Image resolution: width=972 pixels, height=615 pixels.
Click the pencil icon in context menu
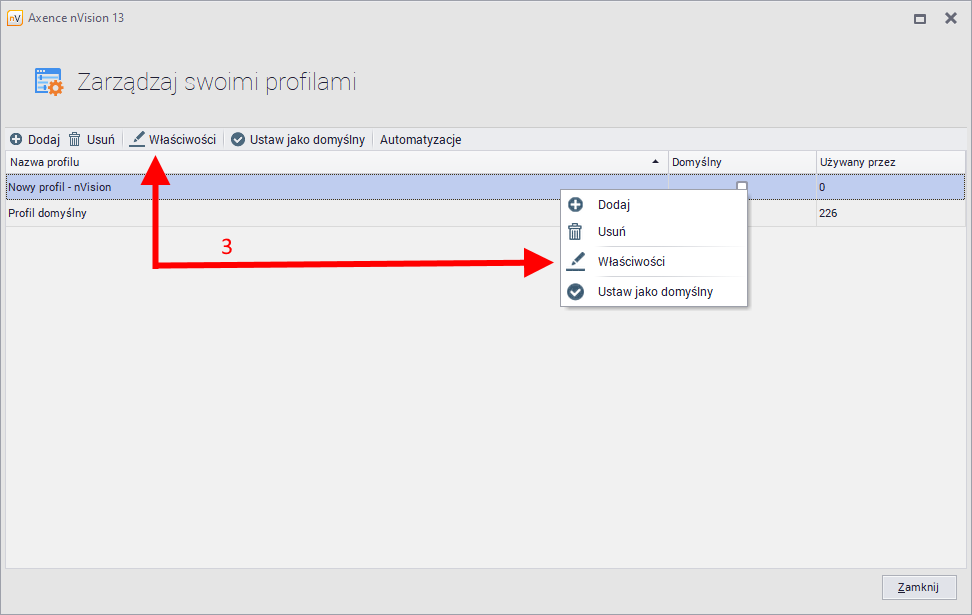(575, 262)
